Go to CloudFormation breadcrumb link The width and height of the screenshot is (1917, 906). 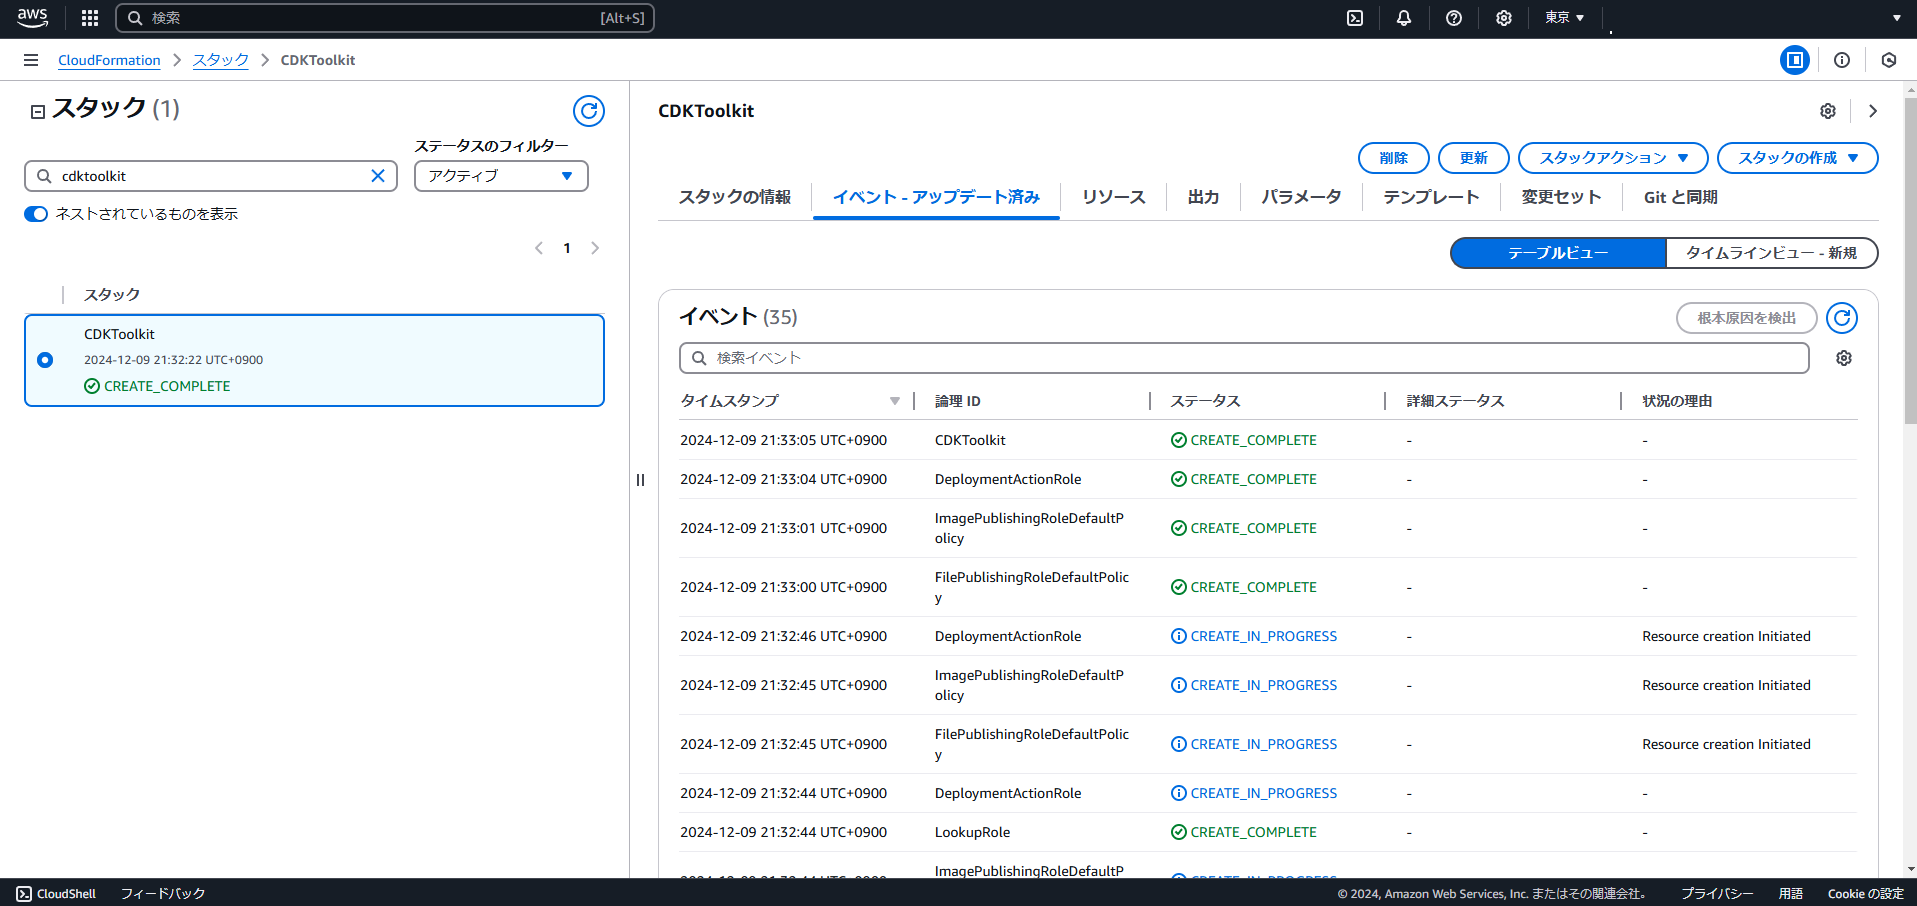click(109, 60)
